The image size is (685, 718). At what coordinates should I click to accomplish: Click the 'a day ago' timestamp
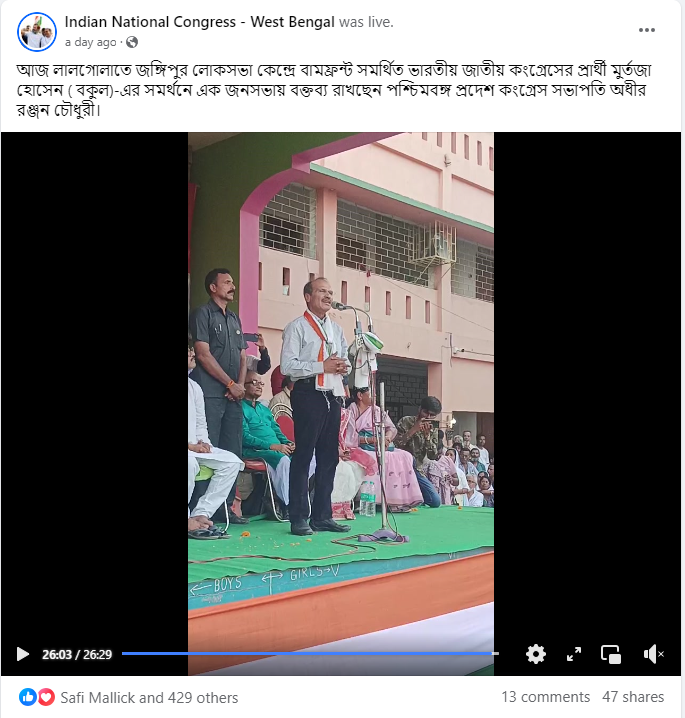click(x=91, y=42)
